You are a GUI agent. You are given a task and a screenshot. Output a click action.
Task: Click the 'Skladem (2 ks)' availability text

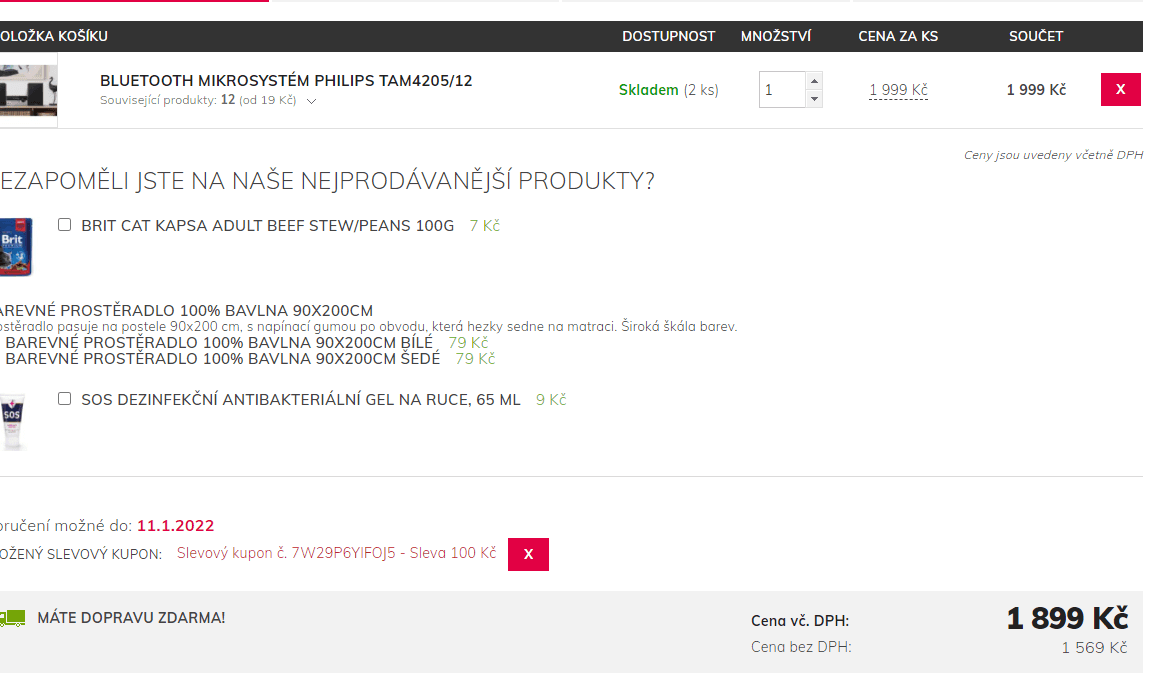click(668, 90)
